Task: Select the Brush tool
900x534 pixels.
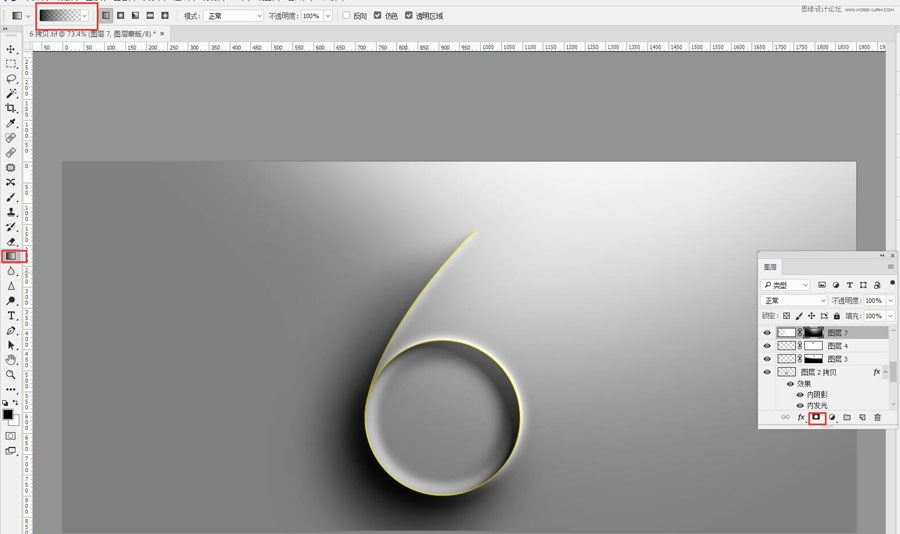Action: coord(10,197)
